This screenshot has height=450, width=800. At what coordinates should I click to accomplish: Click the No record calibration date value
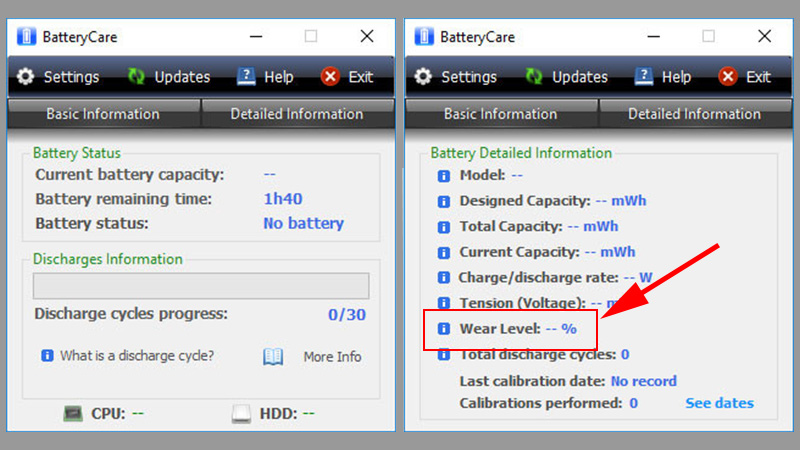[x=644, y=381]
